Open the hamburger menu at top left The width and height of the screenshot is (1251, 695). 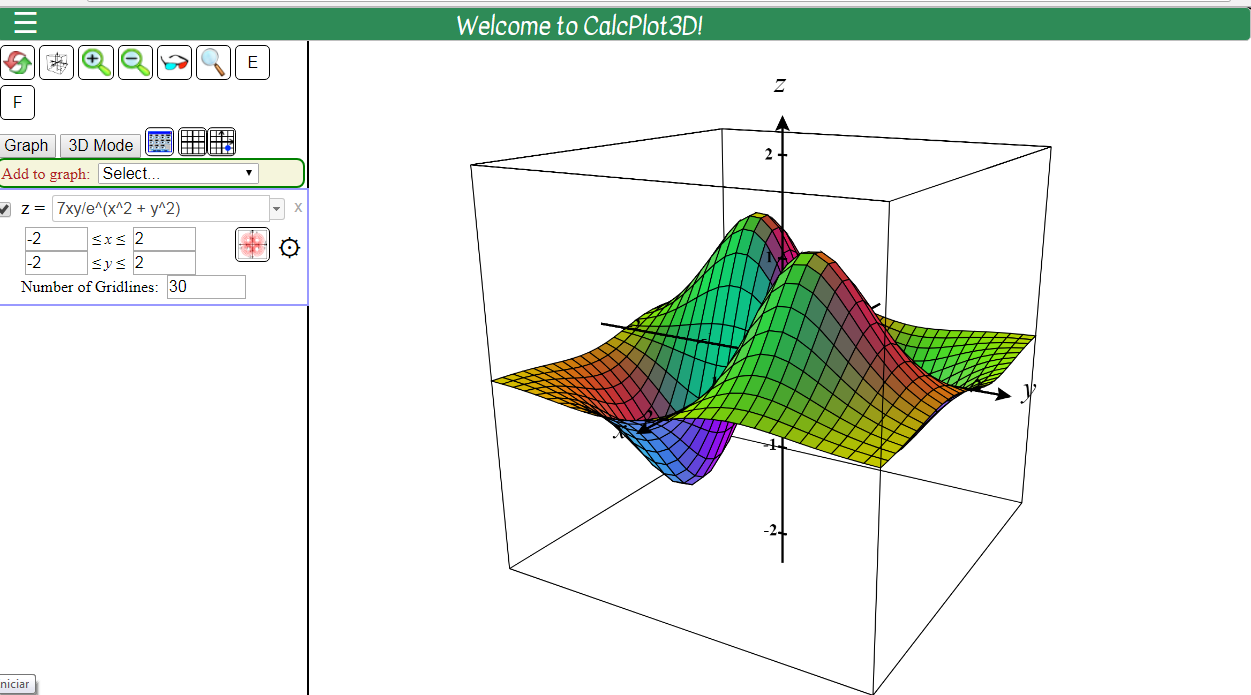(26, 22)
